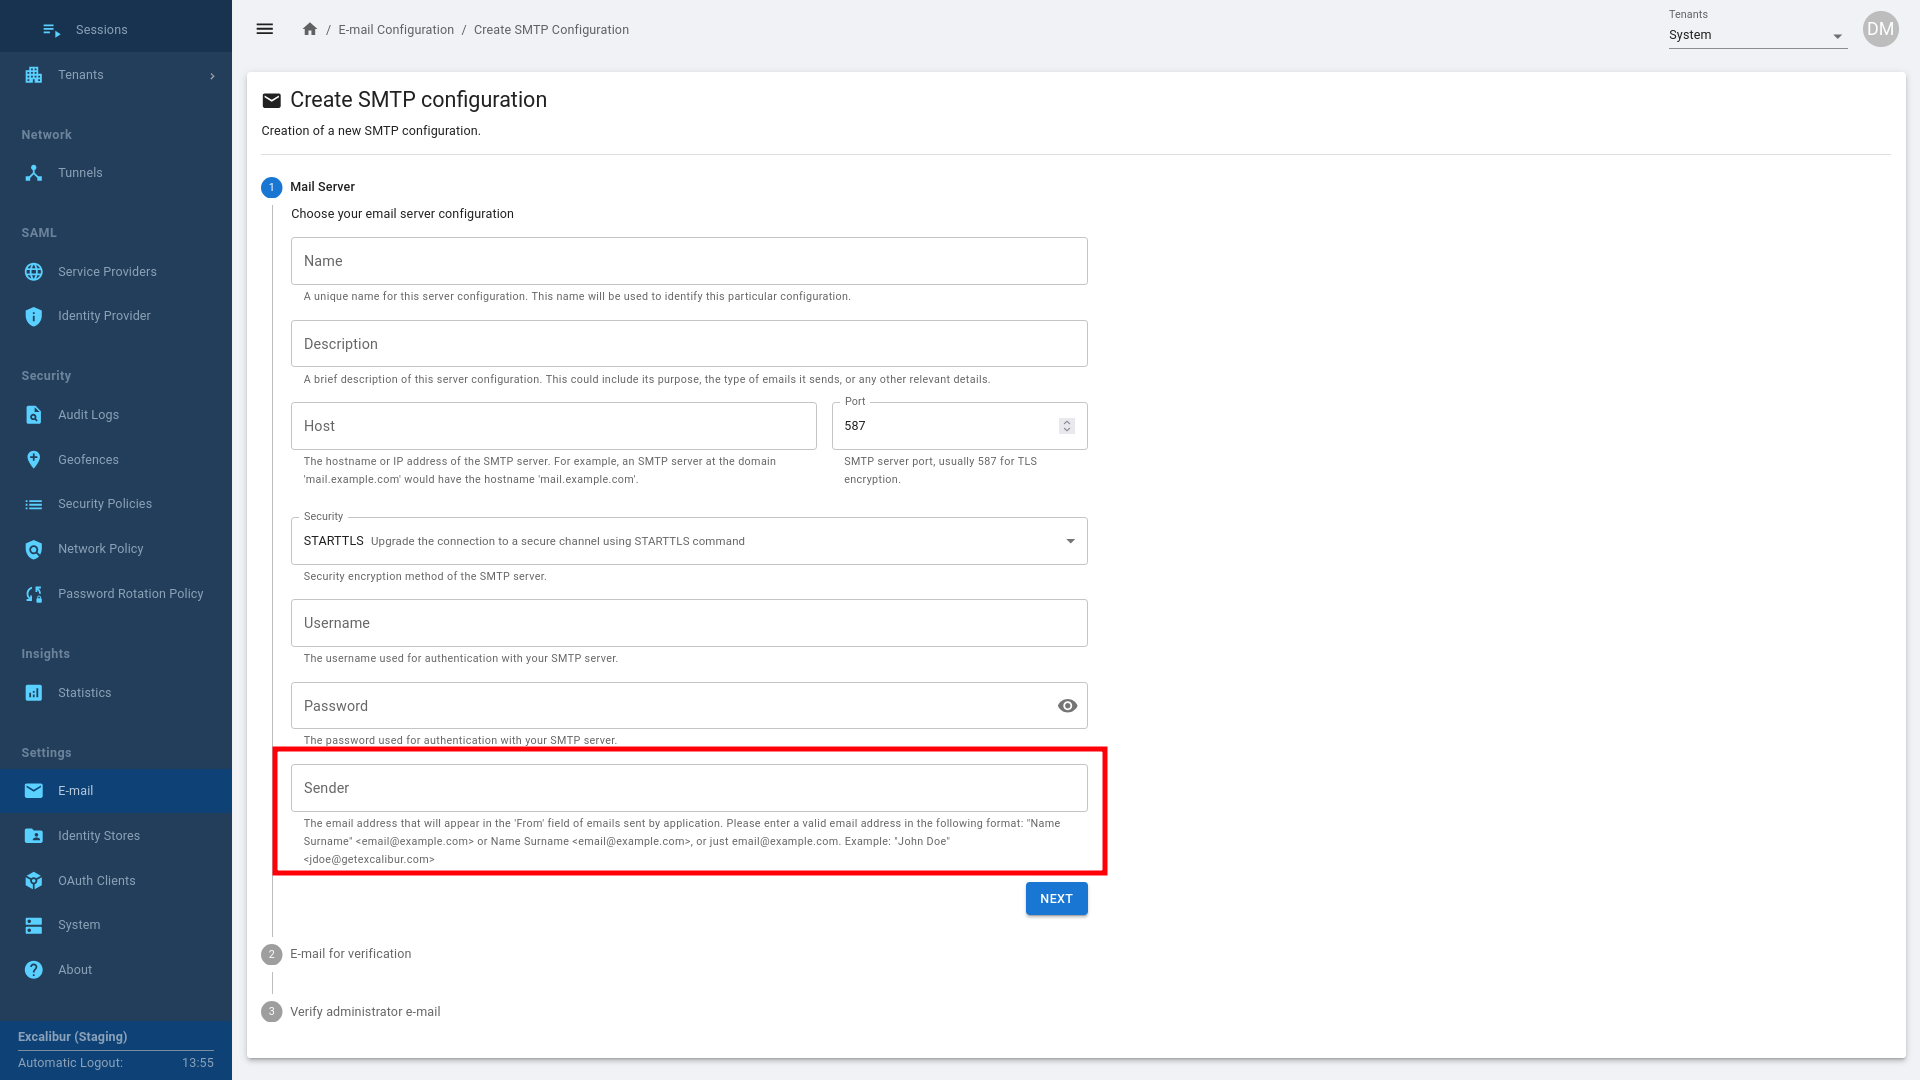The width and height of the screenshot is (1920, 1080).
Task: Open the OAuth Clients cube icon
Action: pyautogui.click(x=34, y=881)
